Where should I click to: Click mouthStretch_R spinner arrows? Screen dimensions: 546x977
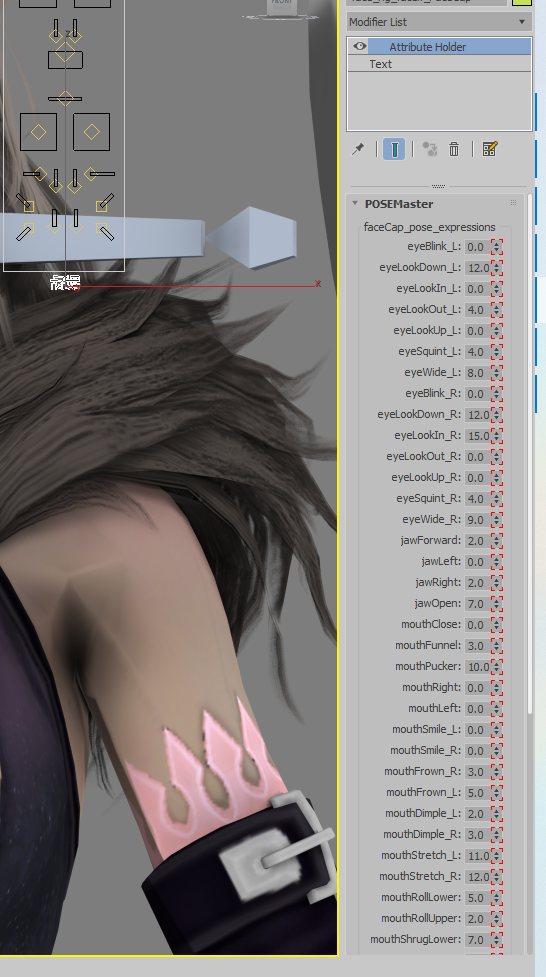pyautogui.click(x=496, y=876)
